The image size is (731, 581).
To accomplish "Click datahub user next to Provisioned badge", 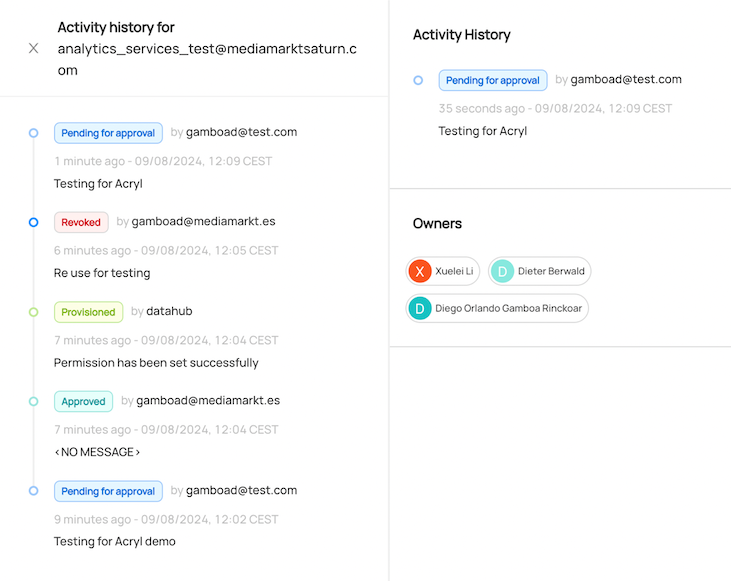I will [169, 311].
